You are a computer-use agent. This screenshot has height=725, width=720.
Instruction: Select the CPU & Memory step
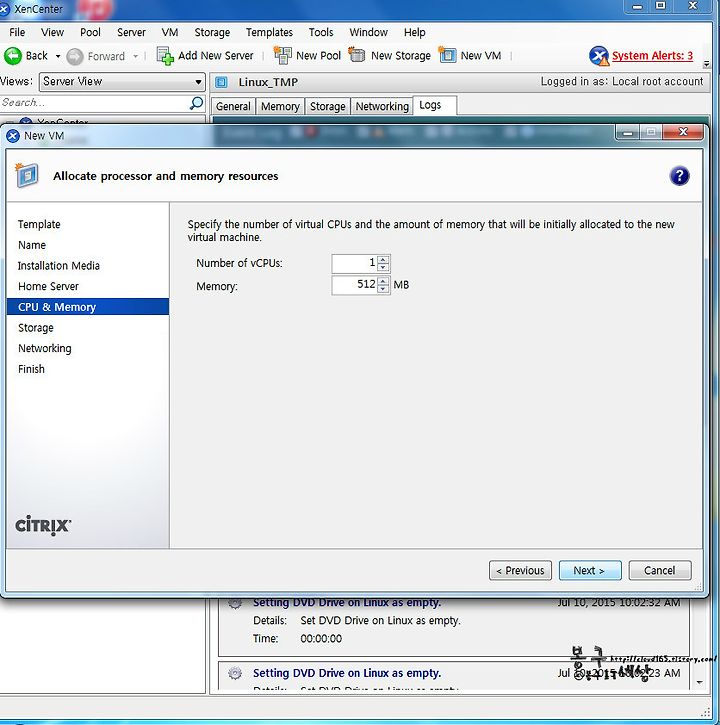tap(88, 307)
